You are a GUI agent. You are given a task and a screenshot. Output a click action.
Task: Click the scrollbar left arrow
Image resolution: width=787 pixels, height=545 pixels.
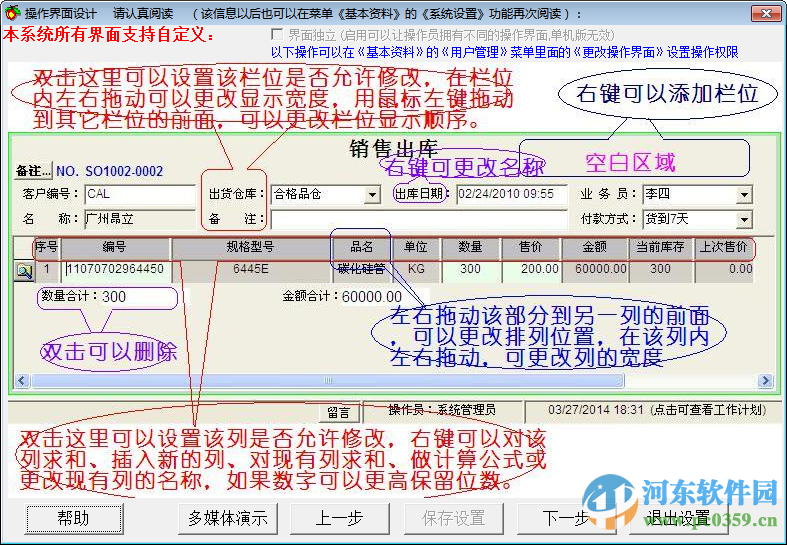click(21, 380)
